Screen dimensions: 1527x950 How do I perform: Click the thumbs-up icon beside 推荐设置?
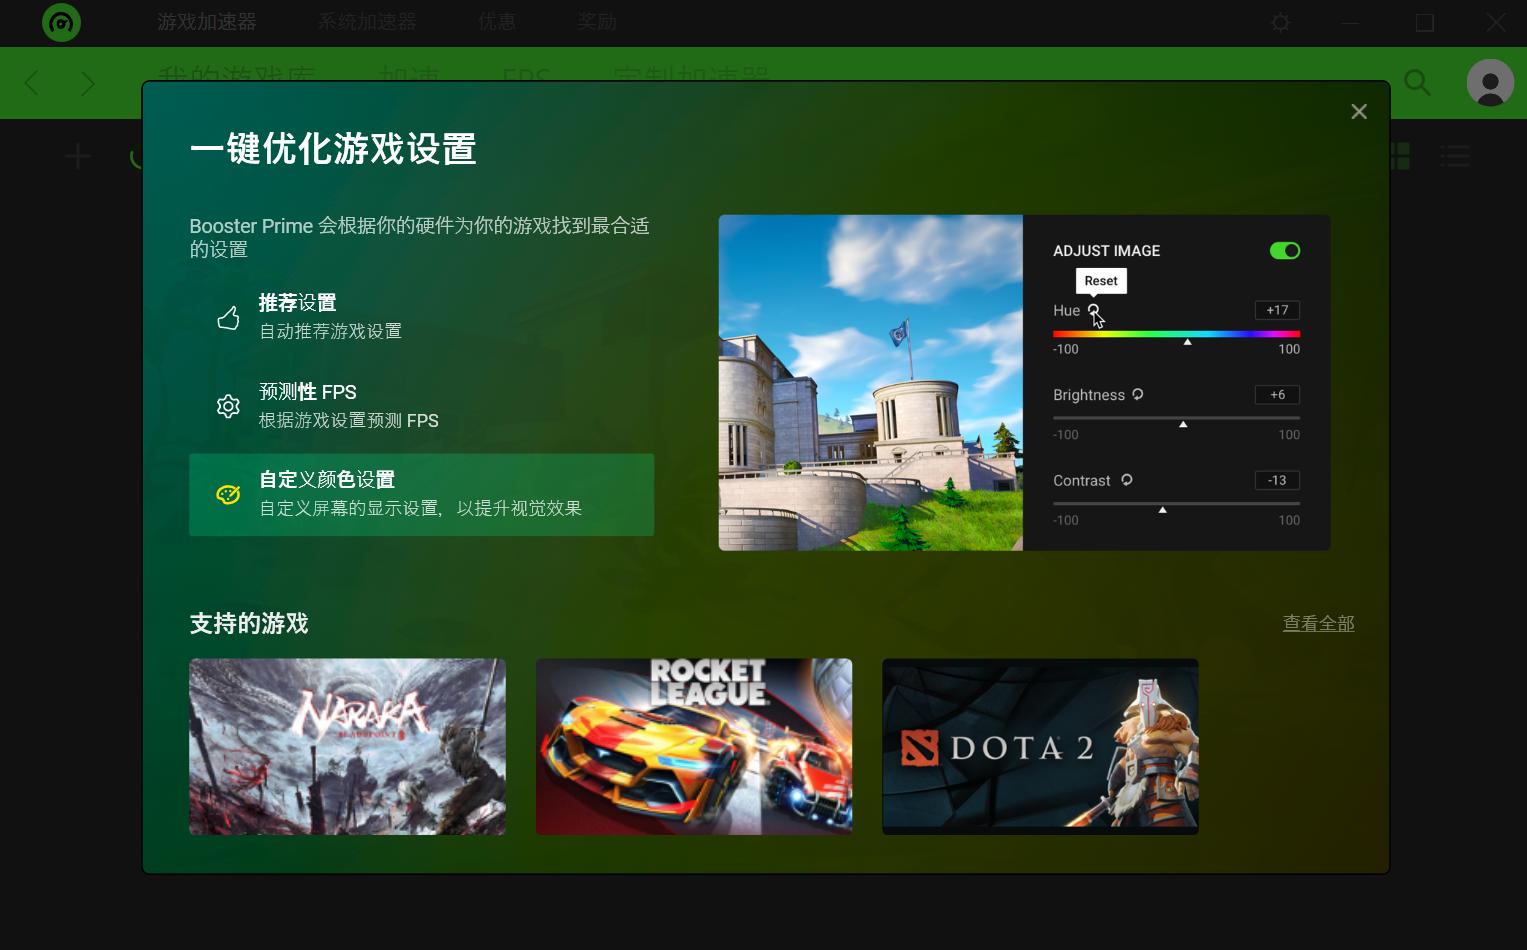pos(228,317)
